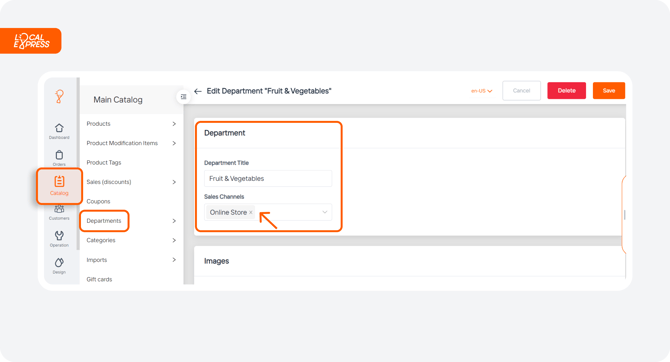Go back using the left arrow
Screen dimensions: 670x362
coord(197,91)
